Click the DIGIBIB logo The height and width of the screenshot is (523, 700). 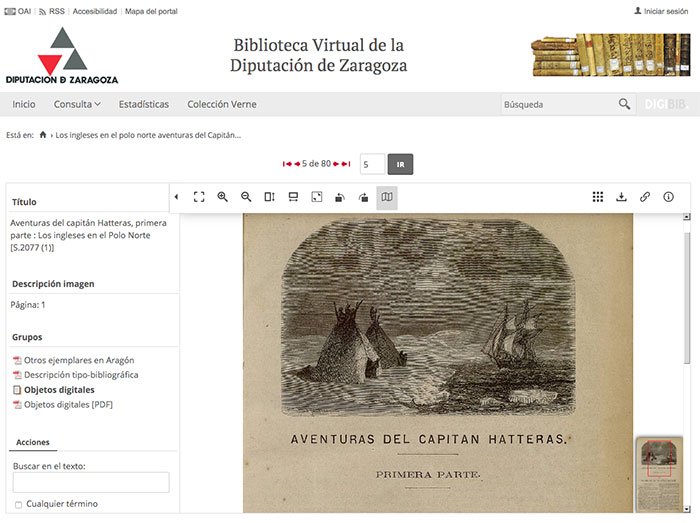click(x=665, y=104)
